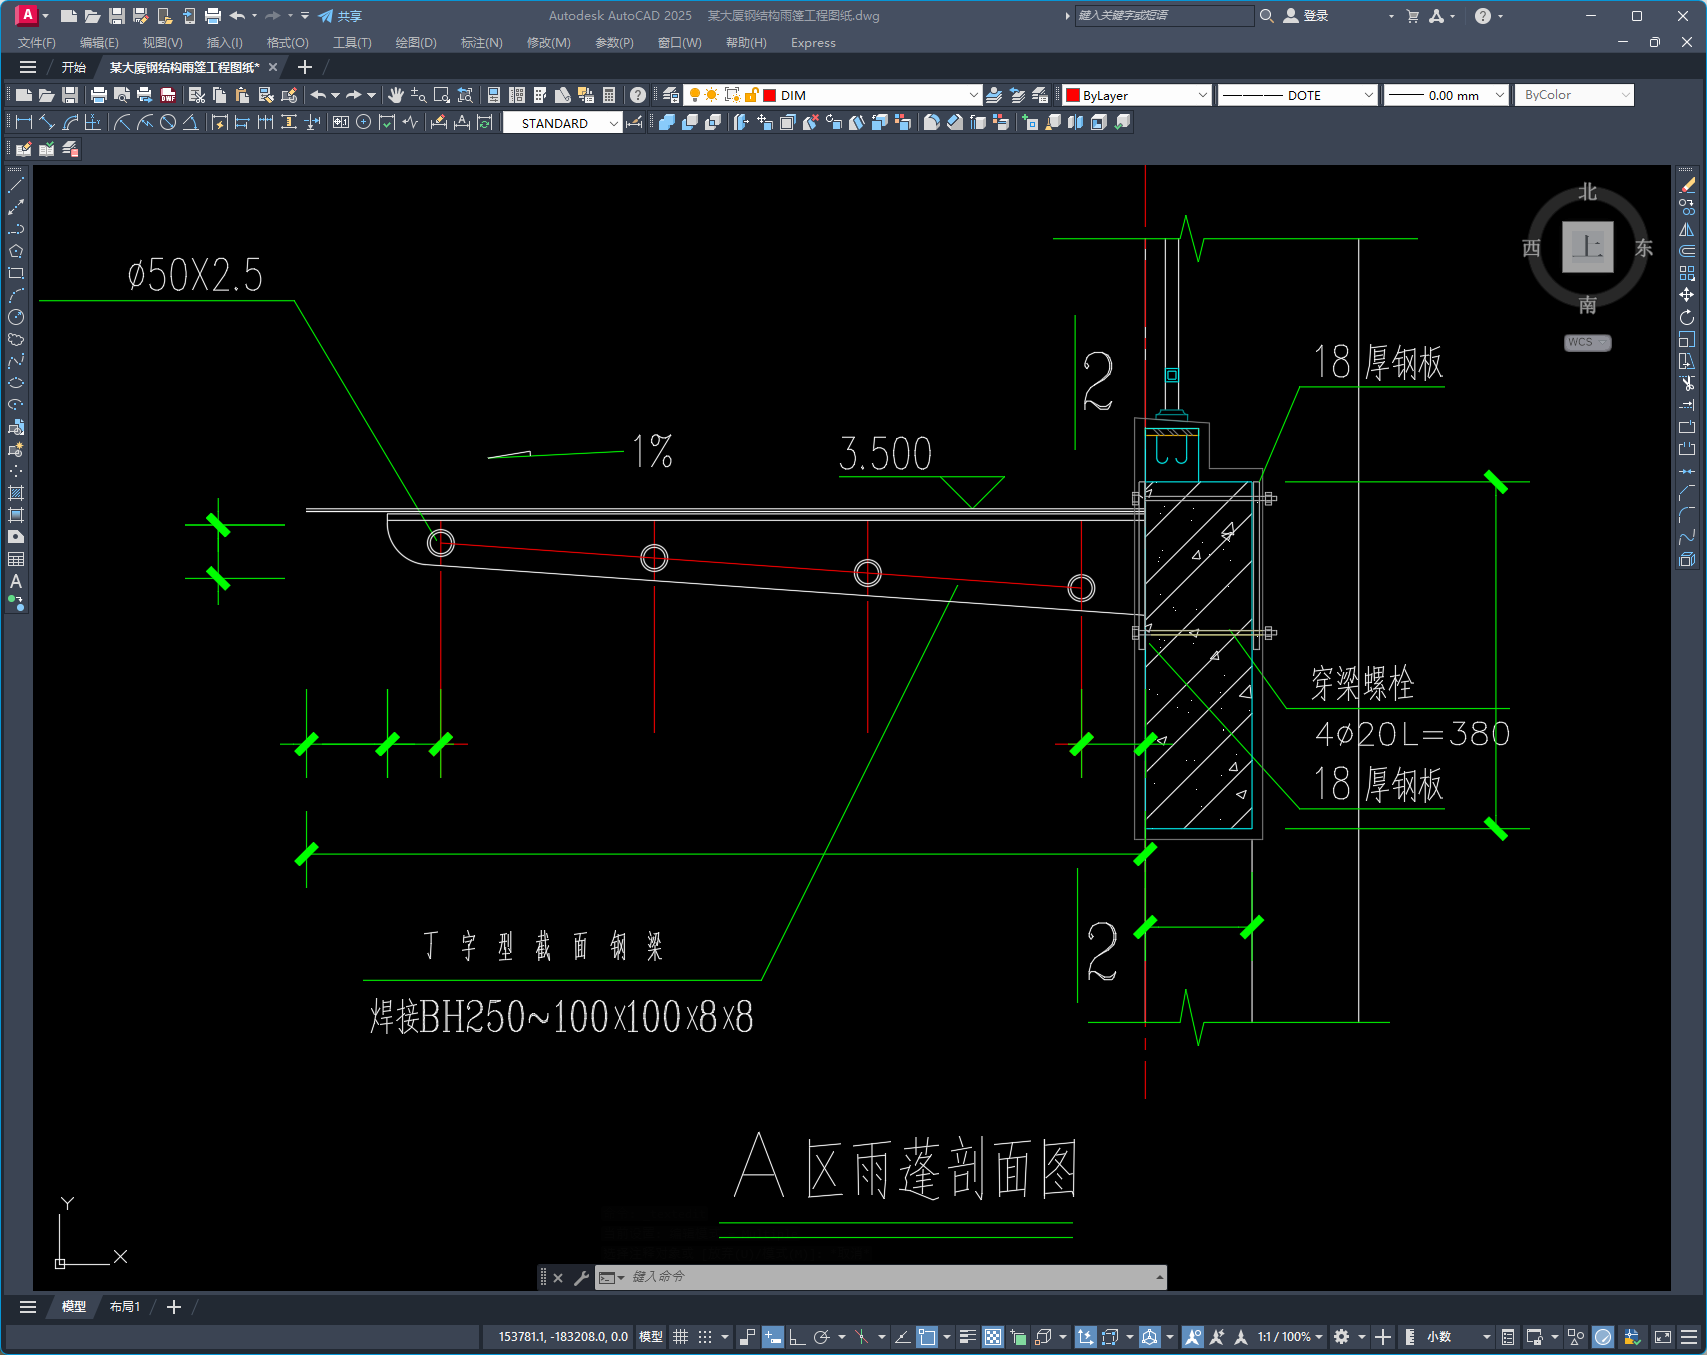Select the Rotate tool
Viewport: 1707px width, 1355px height.
click(x=1687, y=317)
